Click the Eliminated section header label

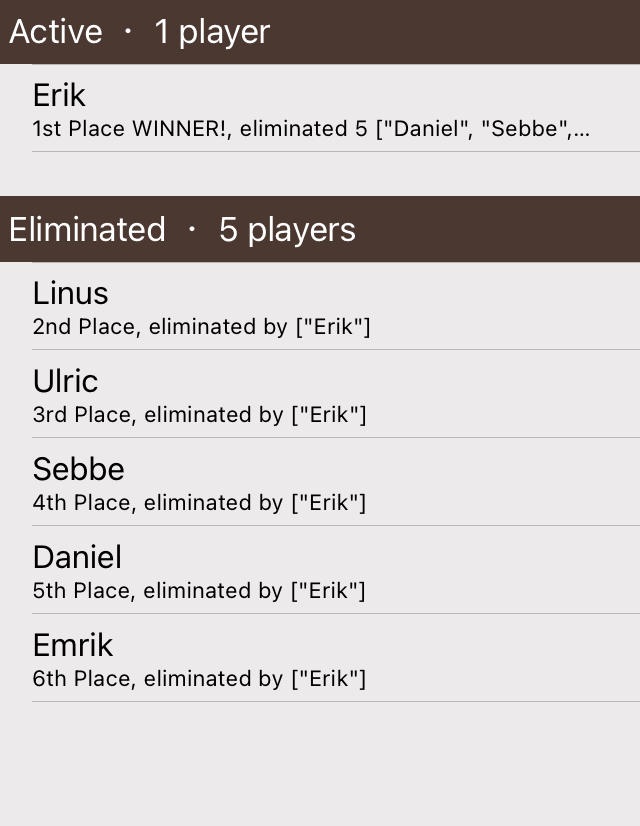tap(87, 230)
